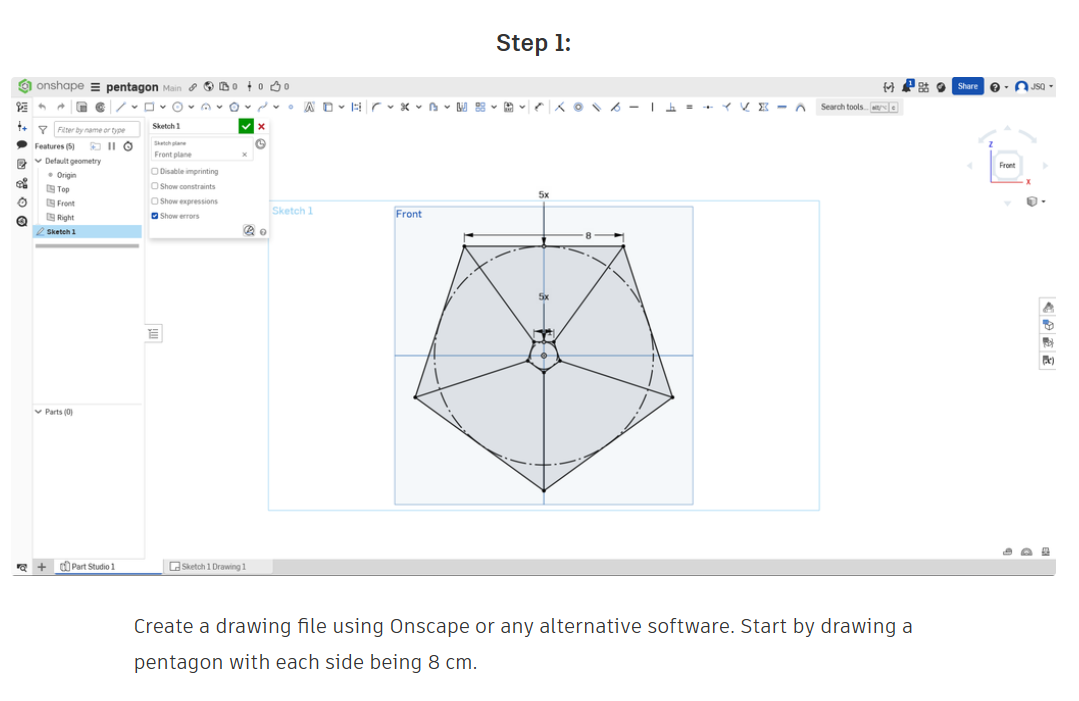This screenshot has height=701, width=1079.
Task: Open JSQ user account menu
Action: (1034, 87)
